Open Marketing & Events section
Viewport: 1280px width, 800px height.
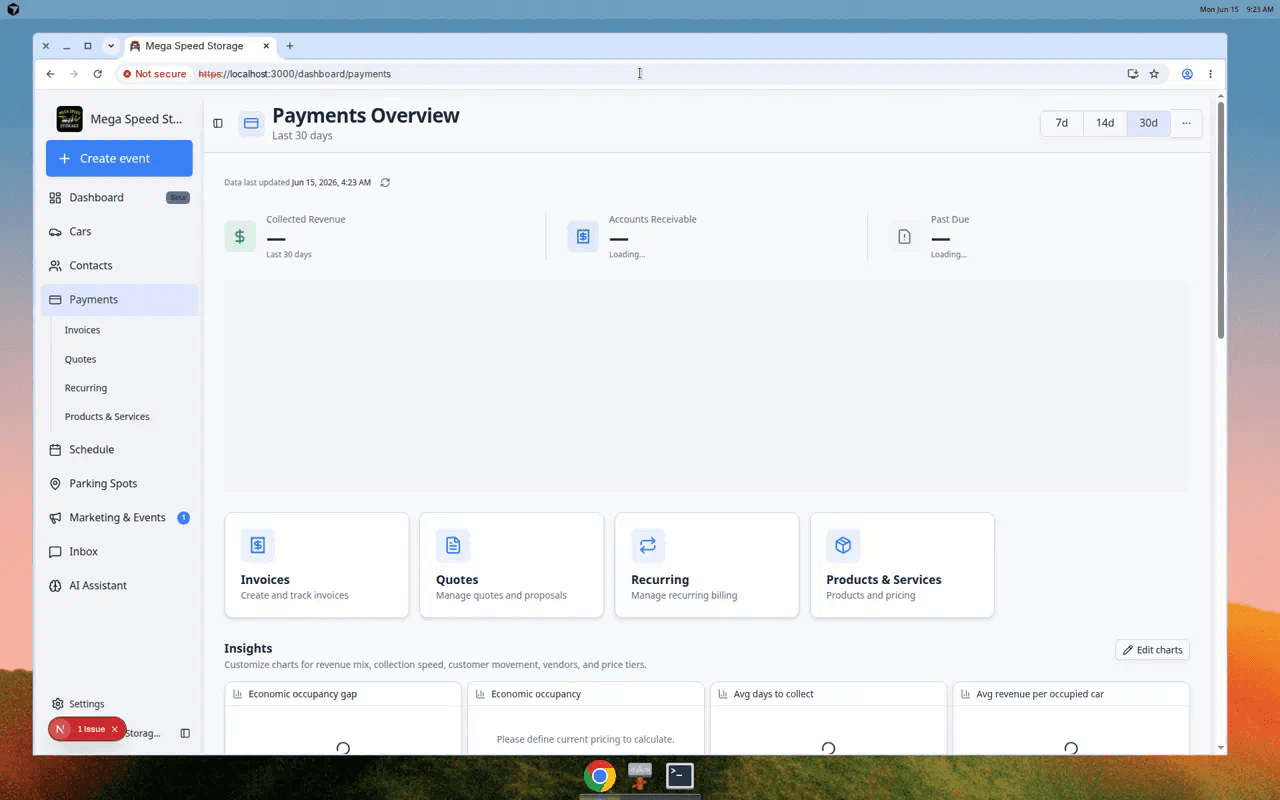[x=119, y=518]
